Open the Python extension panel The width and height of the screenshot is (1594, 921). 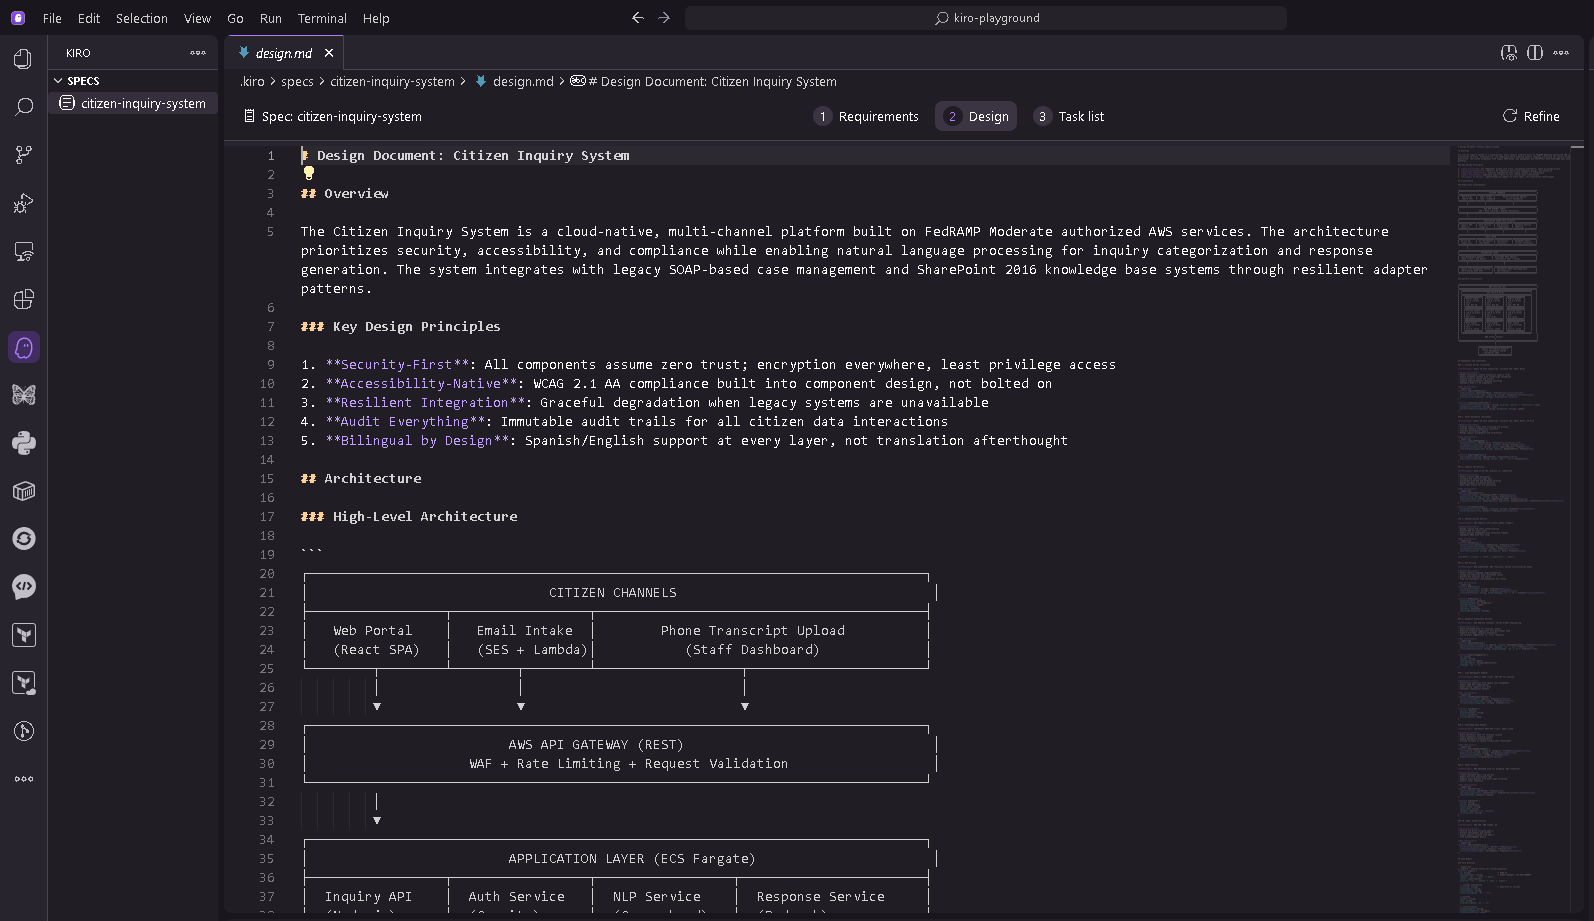24,443
